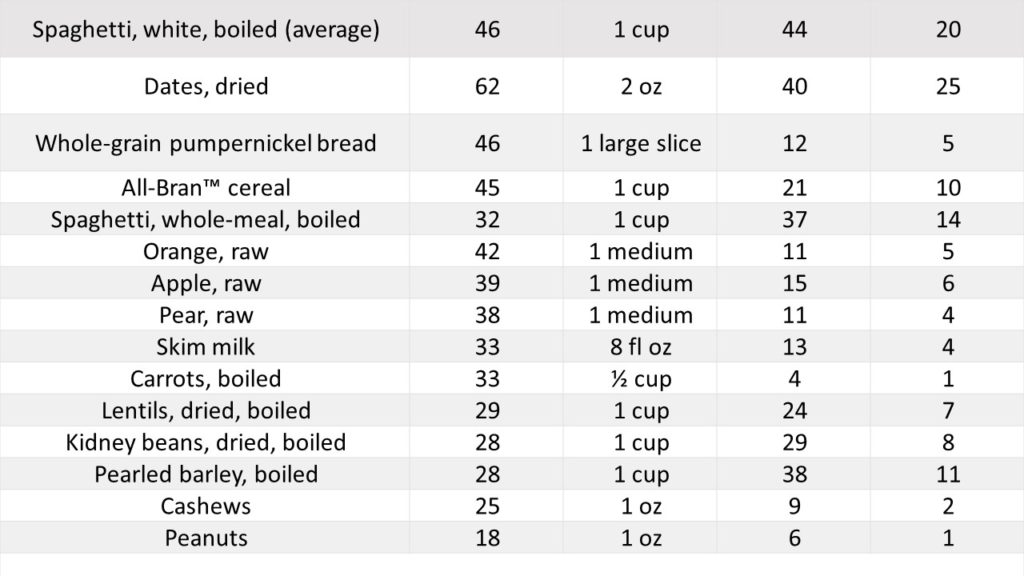Click the 'Peanuts' row label
1024x576 pixels.
point(206,538)
